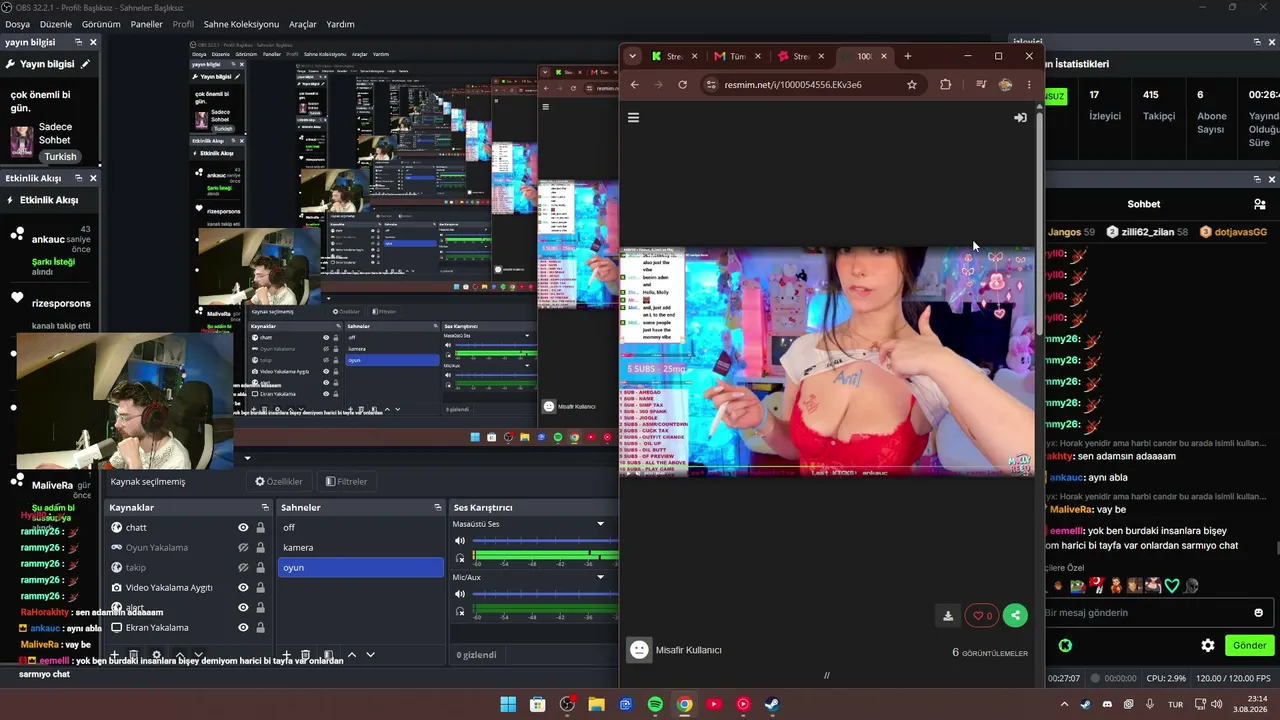Open the Paneller menu
This screenshot has height=720, width=1280.
pyautogui.click(x=146, y=24)
